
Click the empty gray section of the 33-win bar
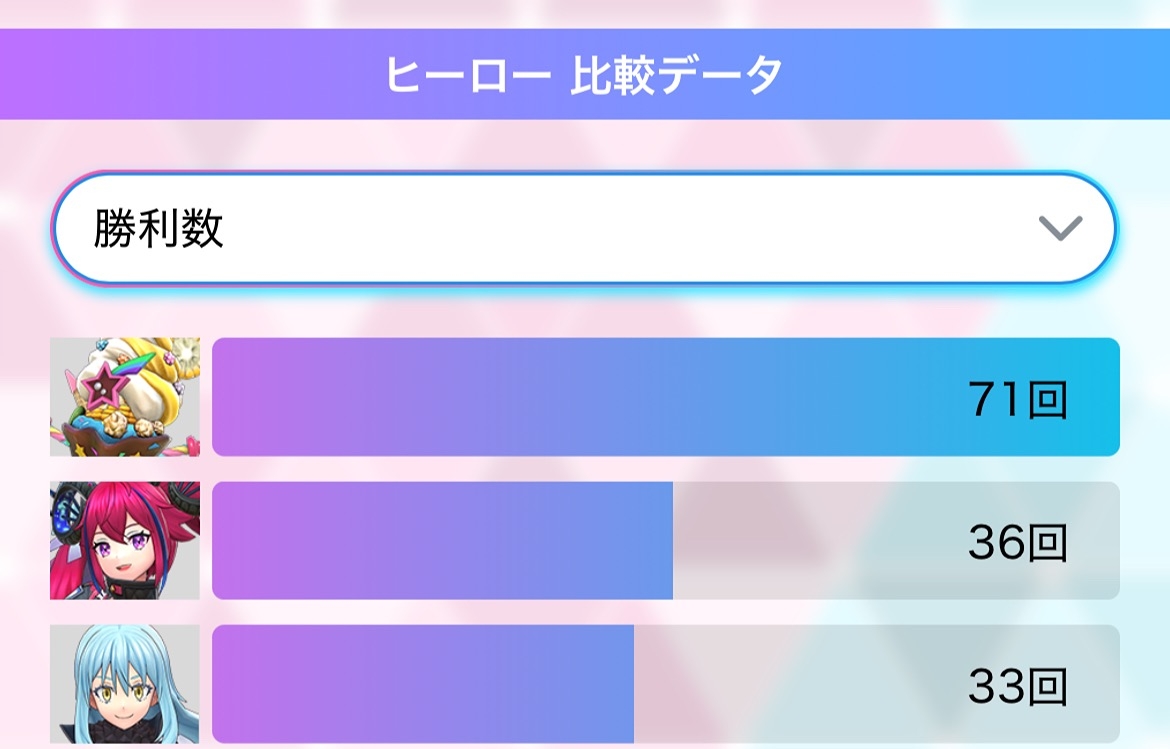click(790, 685)
